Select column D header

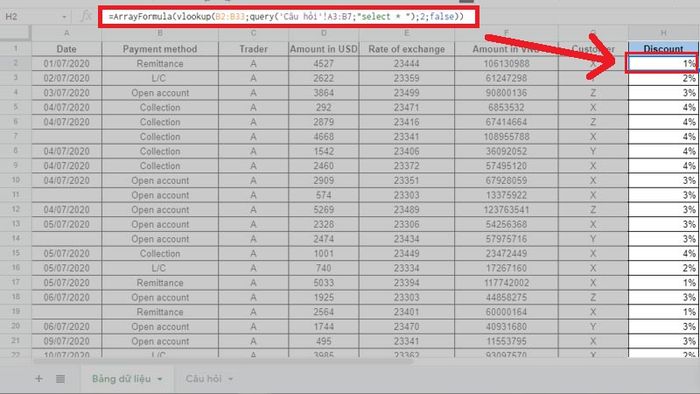coord(324,33)
